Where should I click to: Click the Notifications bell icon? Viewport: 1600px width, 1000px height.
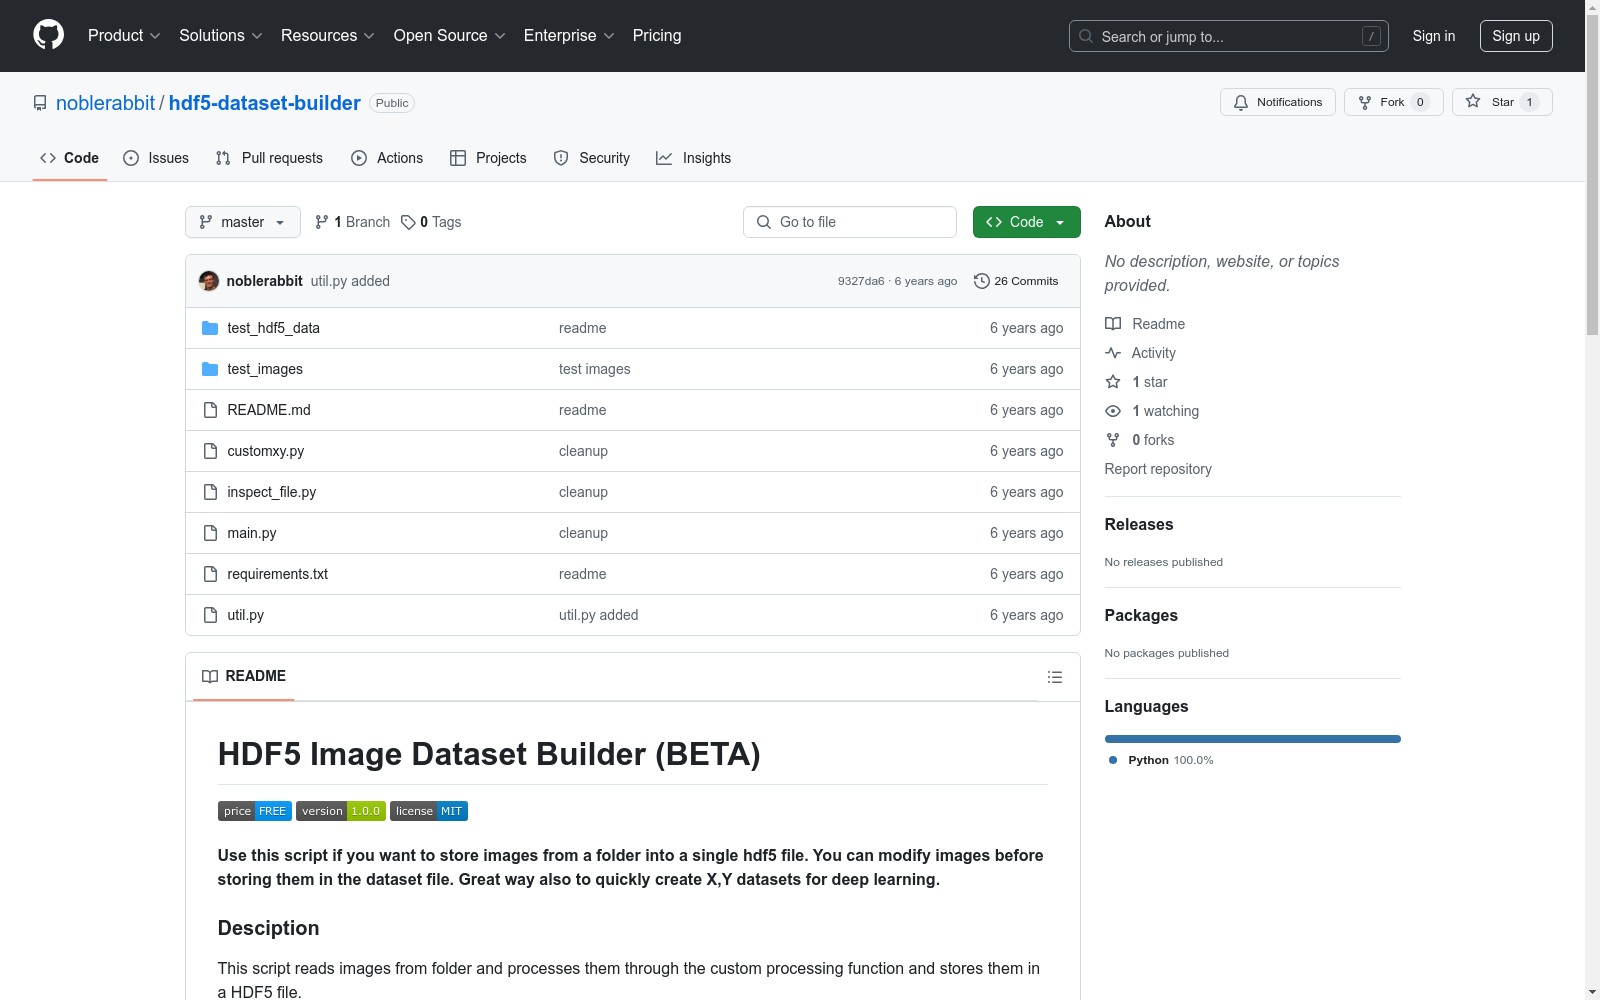[x=1241, y=102]
